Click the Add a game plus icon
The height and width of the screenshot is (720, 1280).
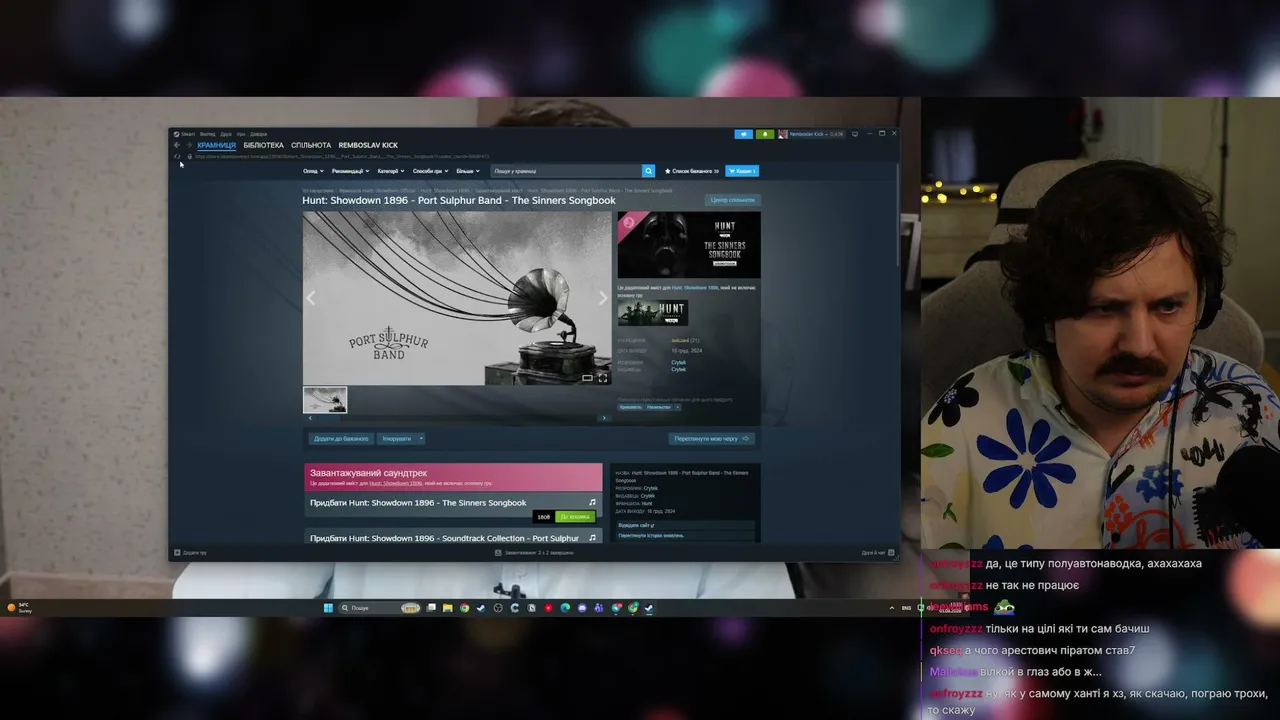[x=177, y=552]
